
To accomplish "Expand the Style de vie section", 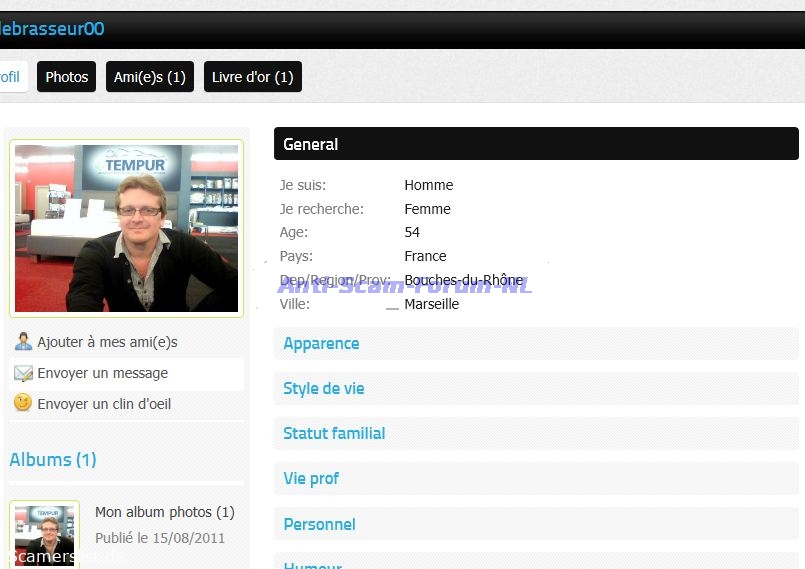I will (x=324, y=388).
